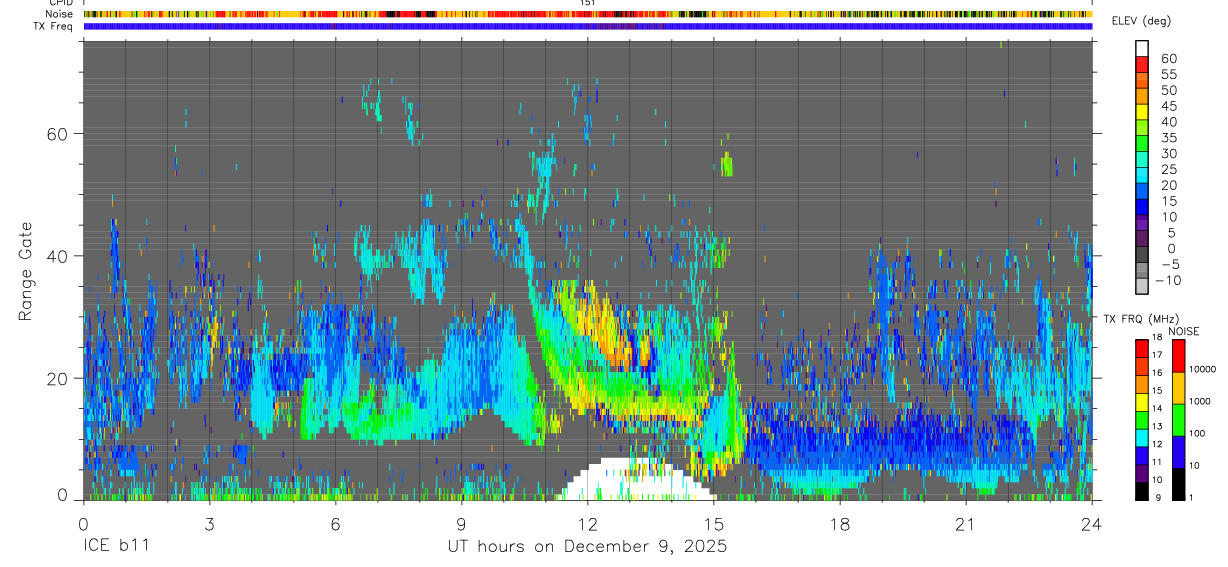Select the red top segment of TX FRQ bar
1228x567 pixels.
(x=1142, y=348)
